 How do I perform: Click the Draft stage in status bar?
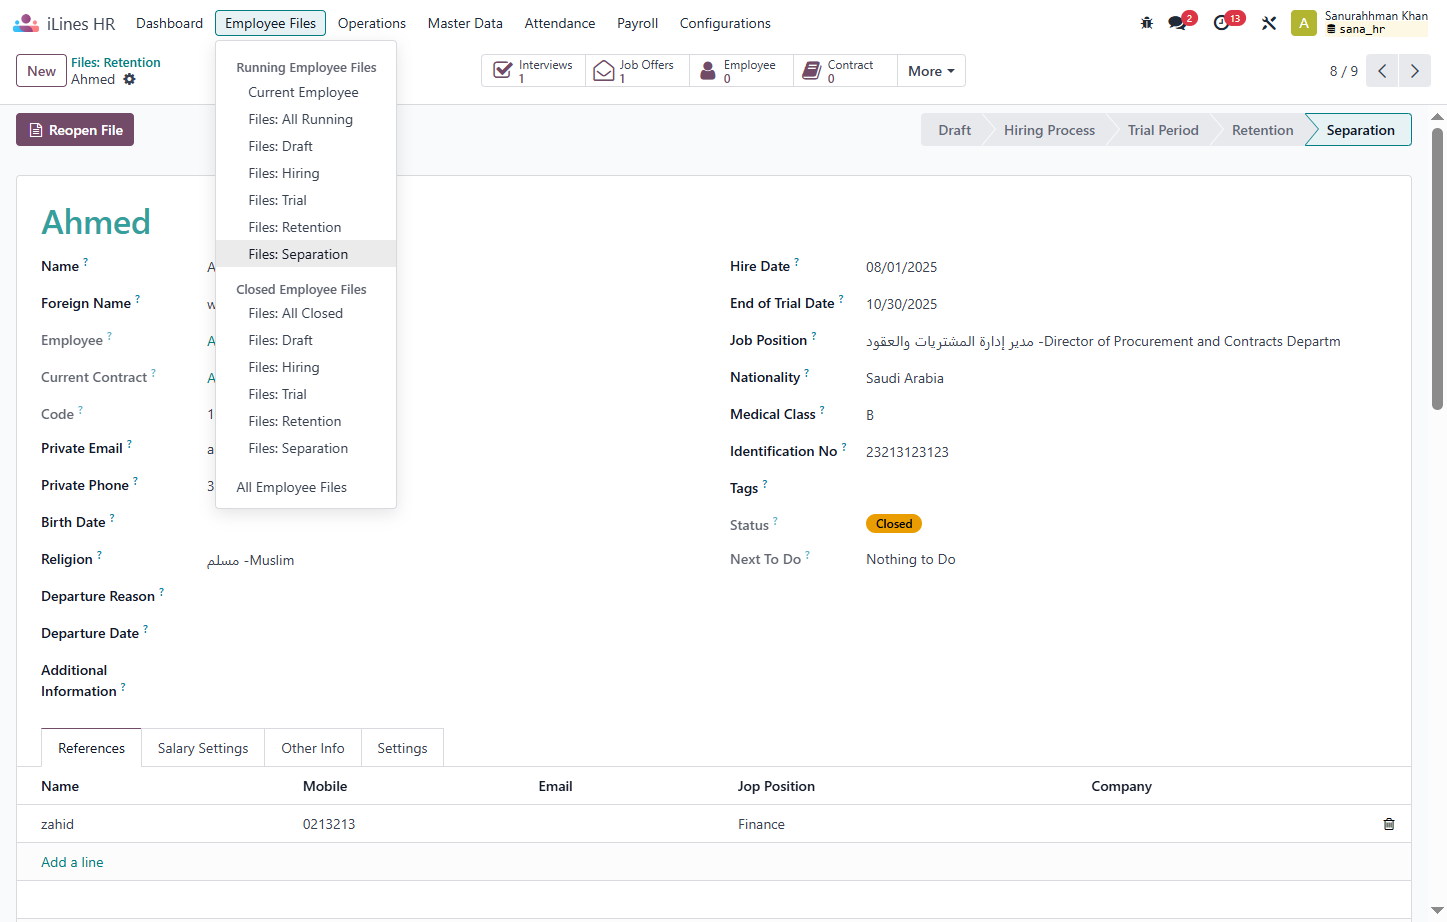click(954, 130)
